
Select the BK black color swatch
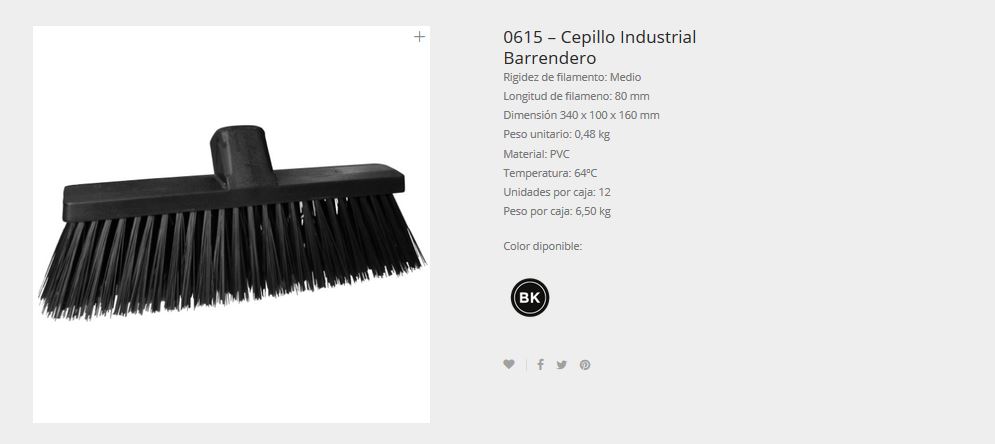tap(530, 297)
